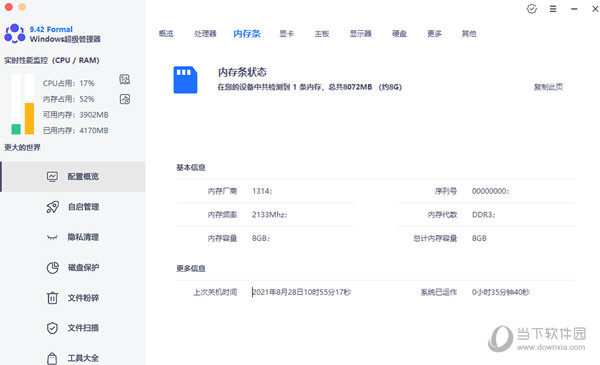Click the 配置概览 monitor icon
600x365 pixels.
[52, 176]
